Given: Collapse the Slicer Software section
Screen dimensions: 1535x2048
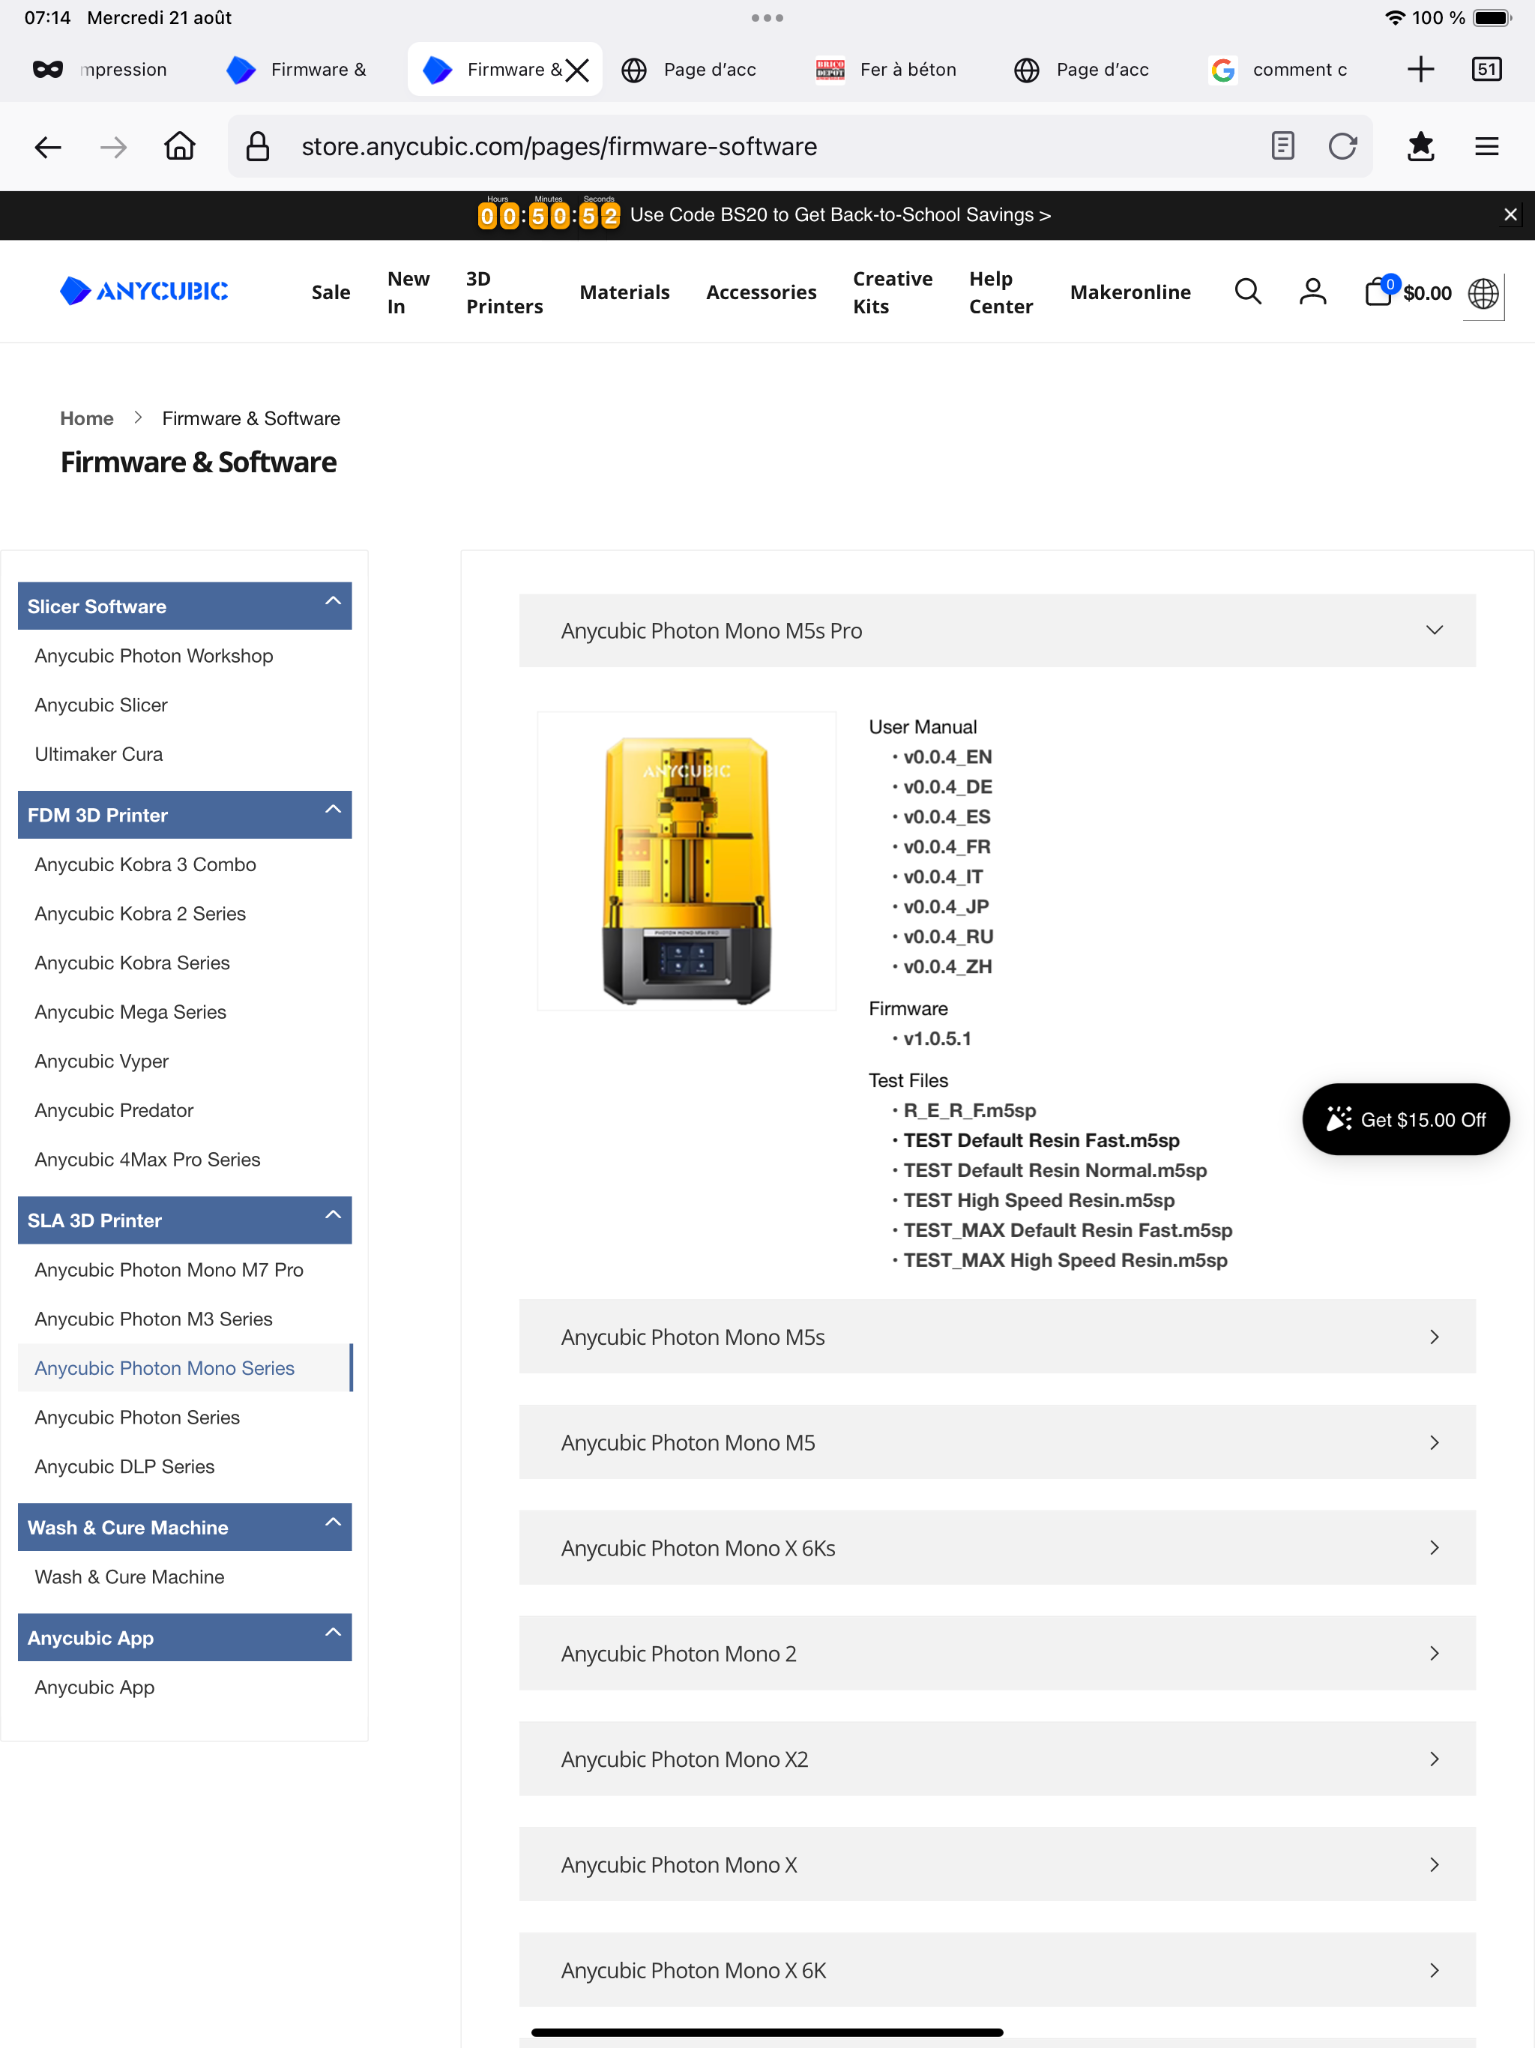Looking at the screenshot, I should pyautogui.click(x=185, y=606).
